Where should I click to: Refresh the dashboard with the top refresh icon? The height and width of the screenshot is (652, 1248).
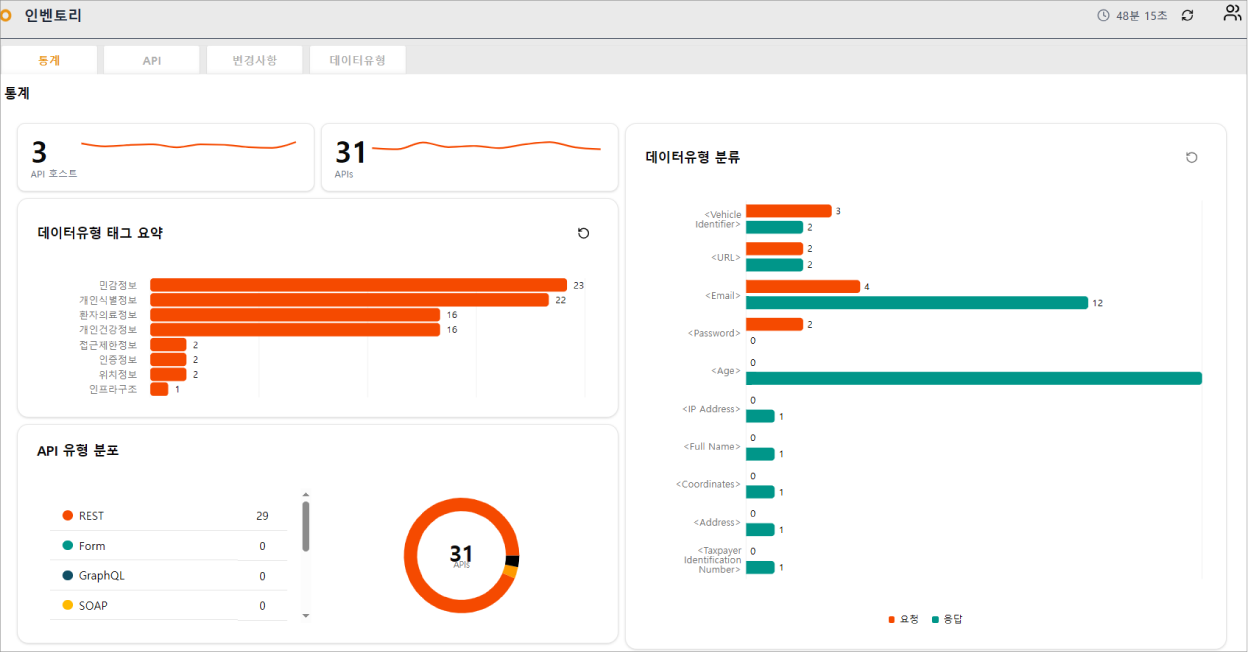[1188, 15]
